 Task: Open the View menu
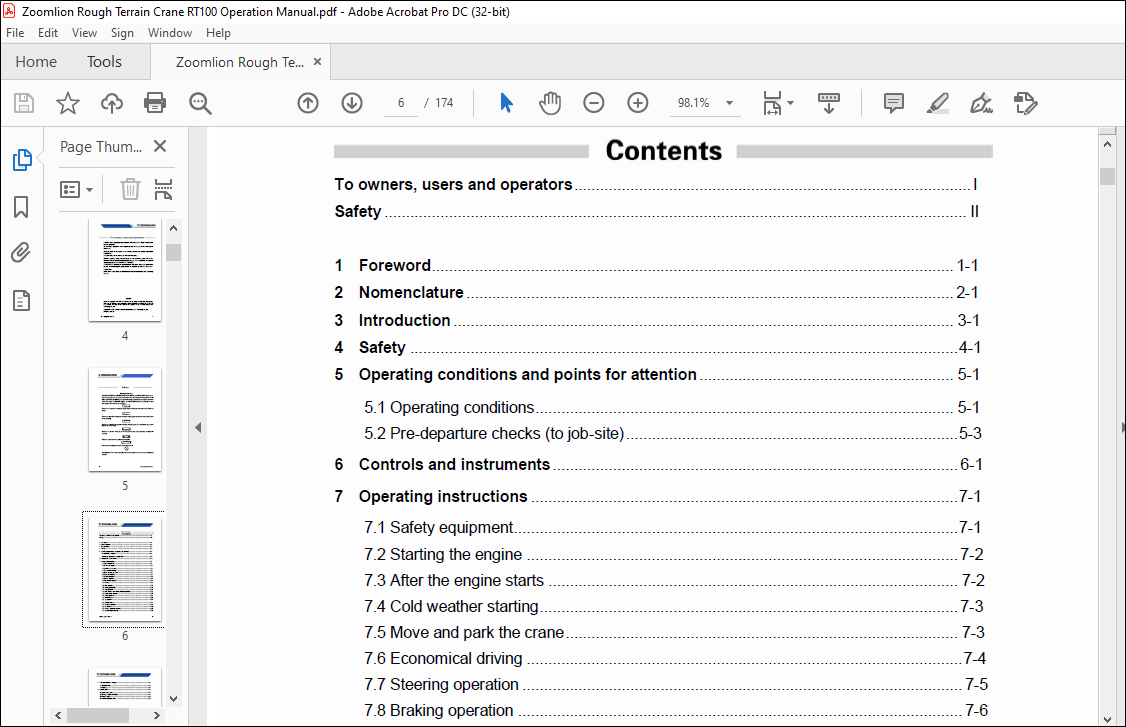tap(84, 33)
